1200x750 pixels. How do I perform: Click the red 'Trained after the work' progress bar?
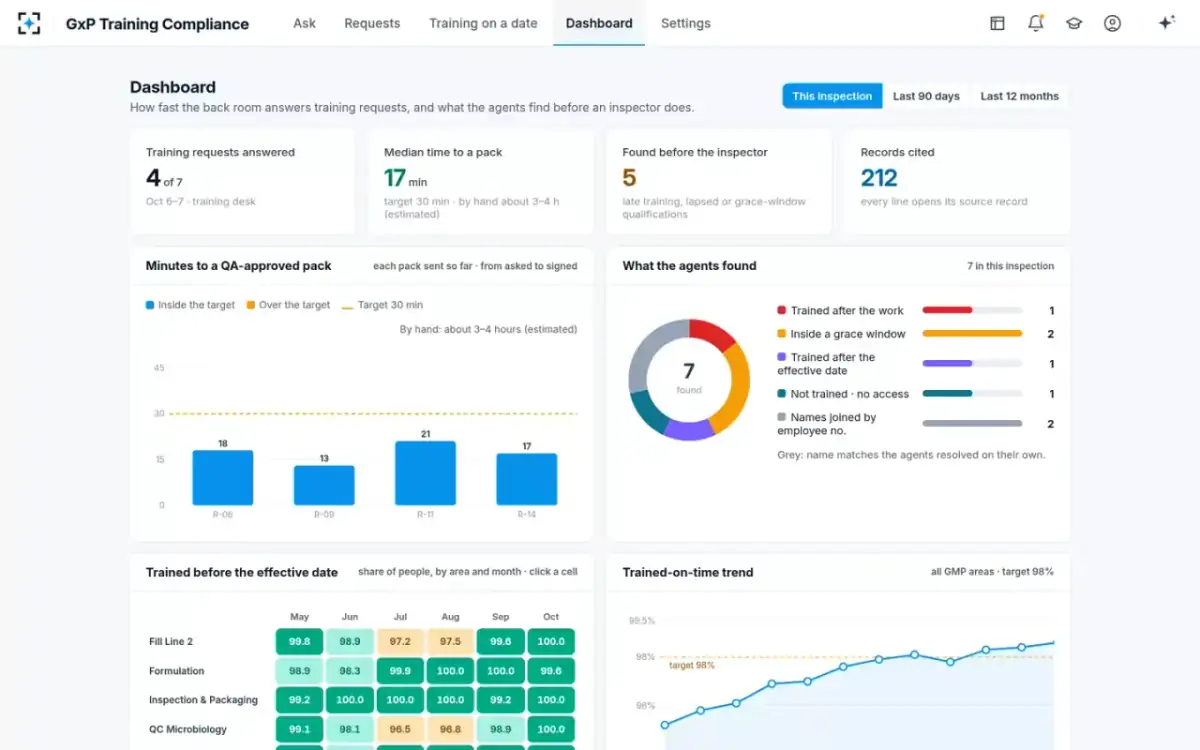(x=947, y=311)
